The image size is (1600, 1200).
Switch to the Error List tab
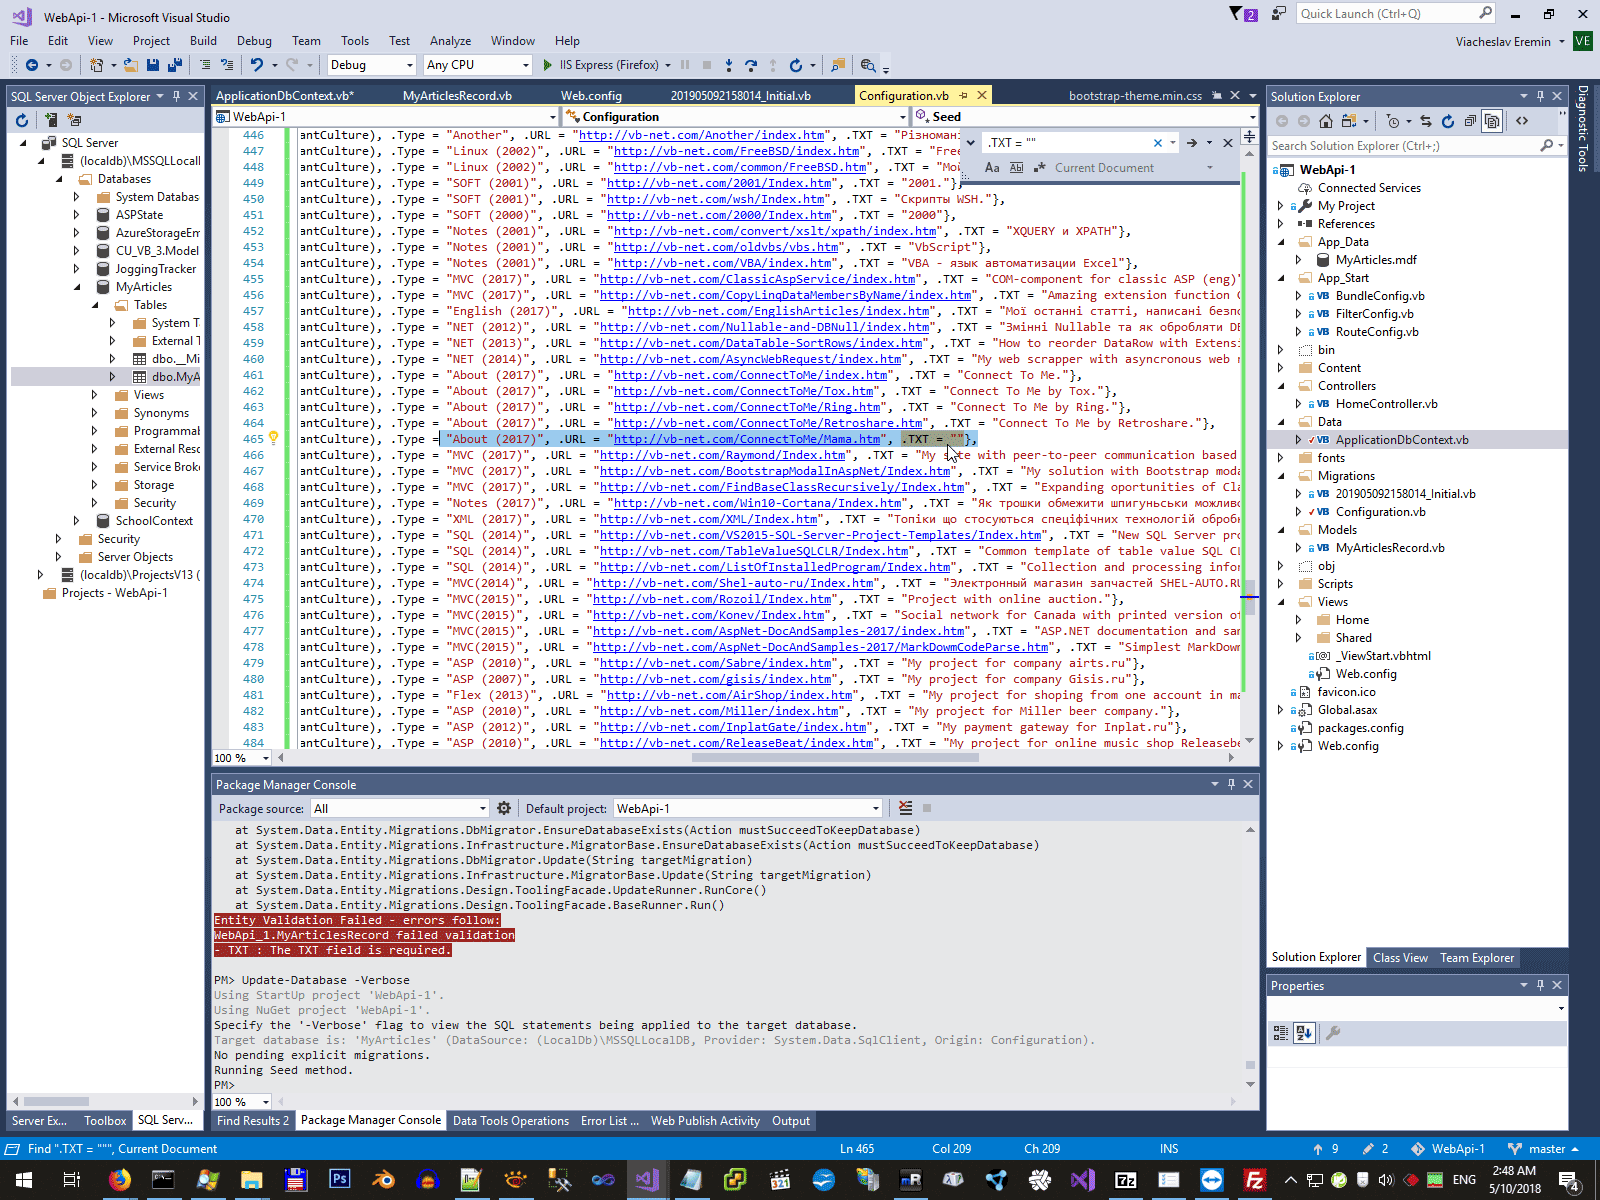[x=609, y=1121]
